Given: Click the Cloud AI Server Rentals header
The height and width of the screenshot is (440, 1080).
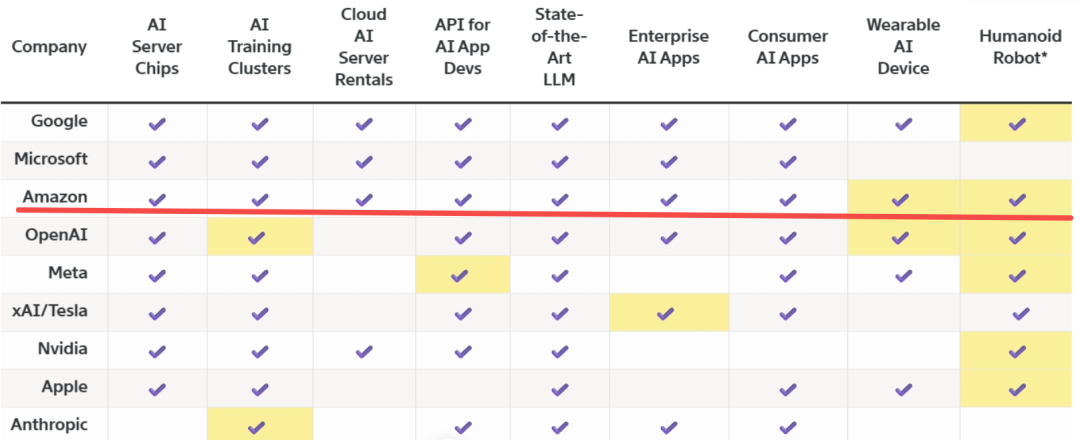Looking at the screenshot, I should pos(364,47).
